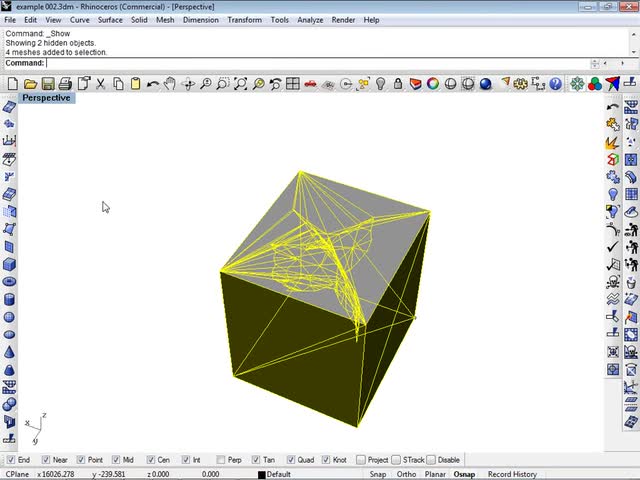The height and width of the screenshot is (480, 640).
Task: Enable the STrack checkbox
Action: tap(396, 460)
